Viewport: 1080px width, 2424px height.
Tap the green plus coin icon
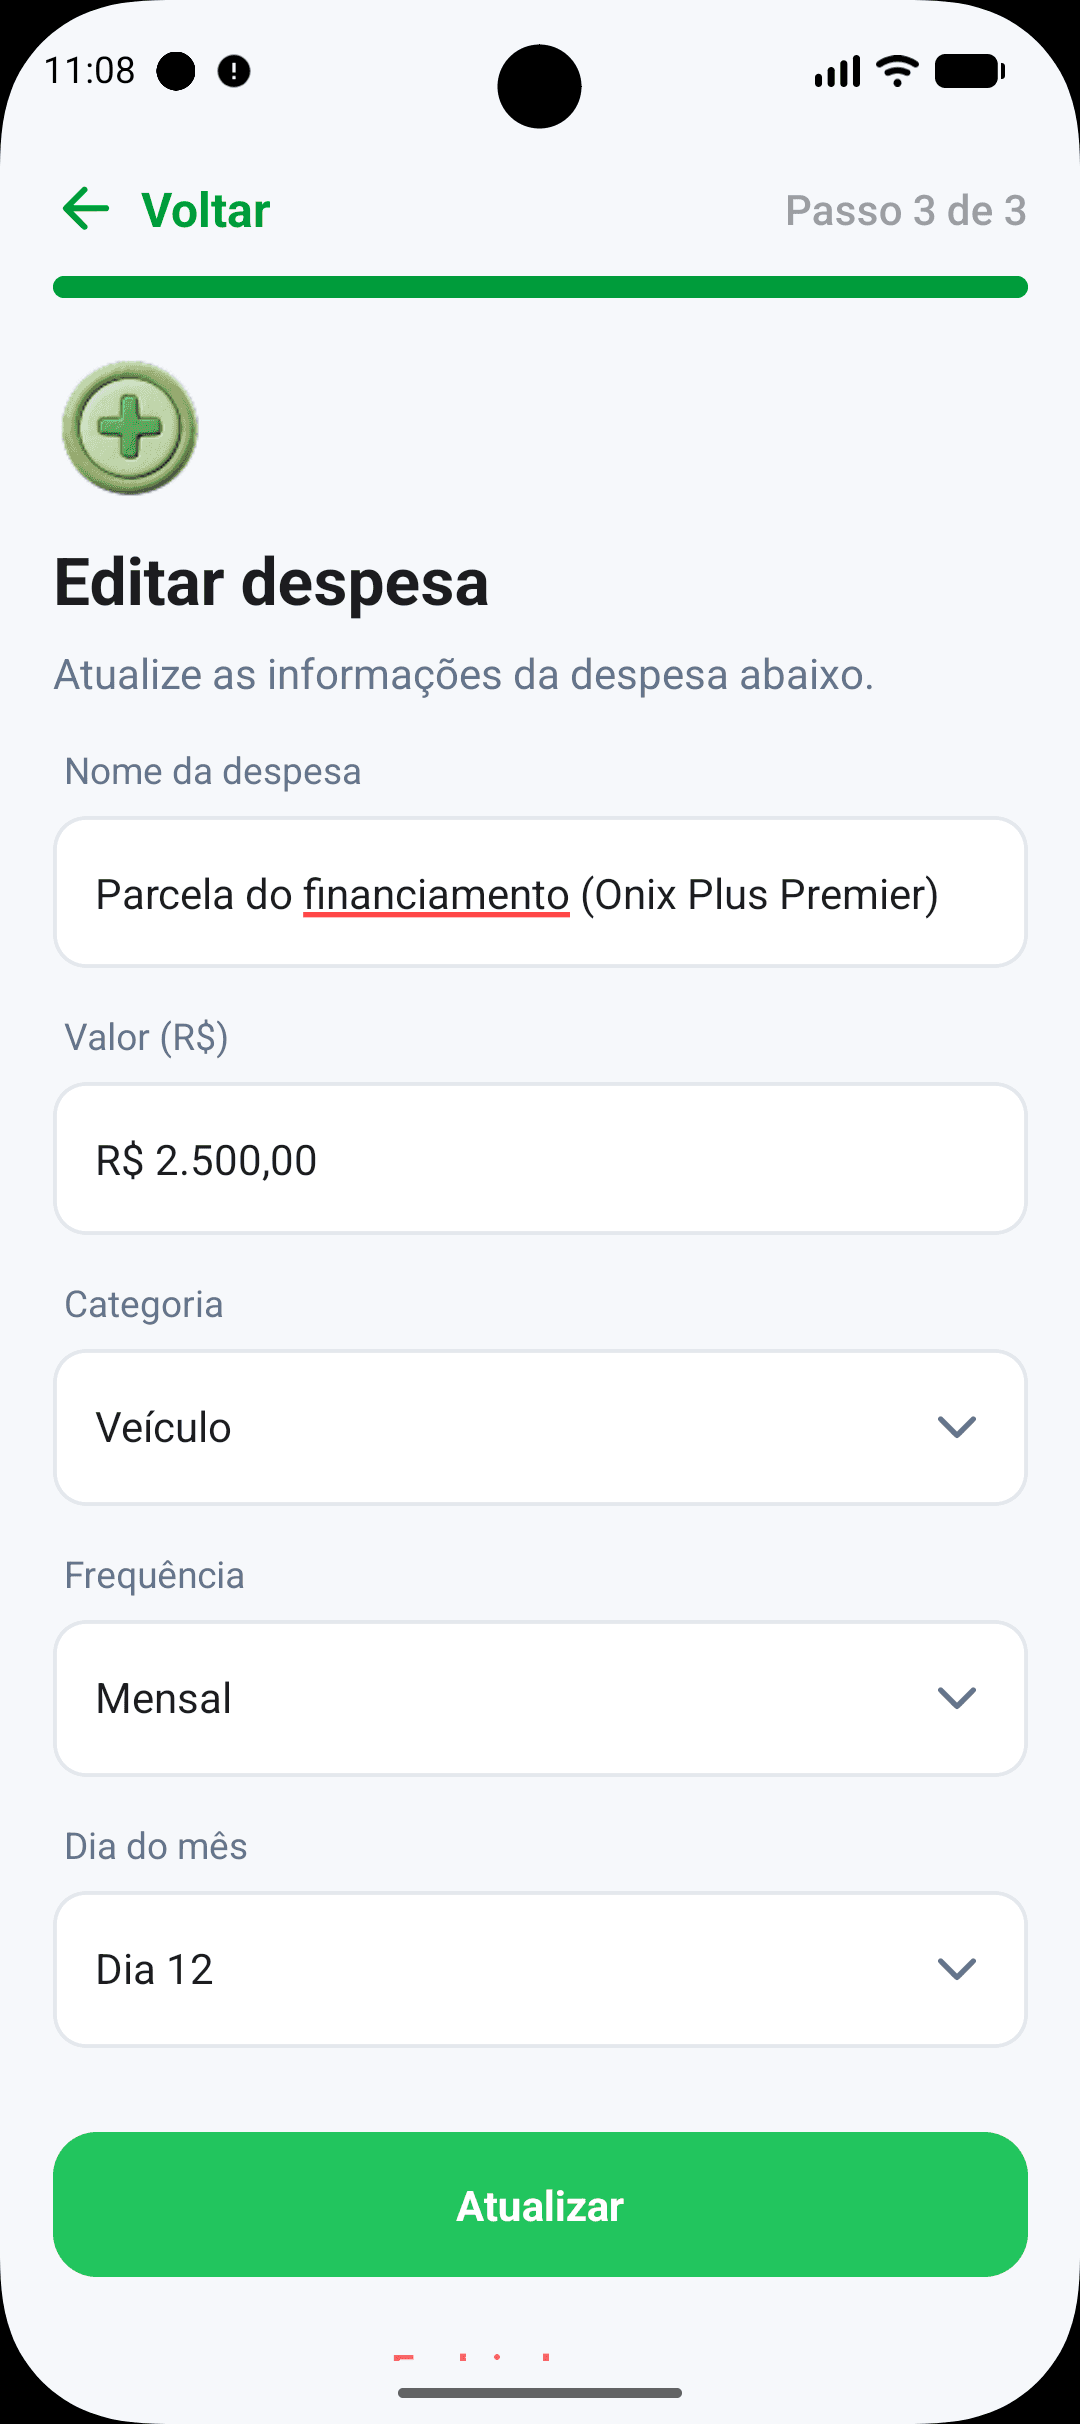pos(130,428)
